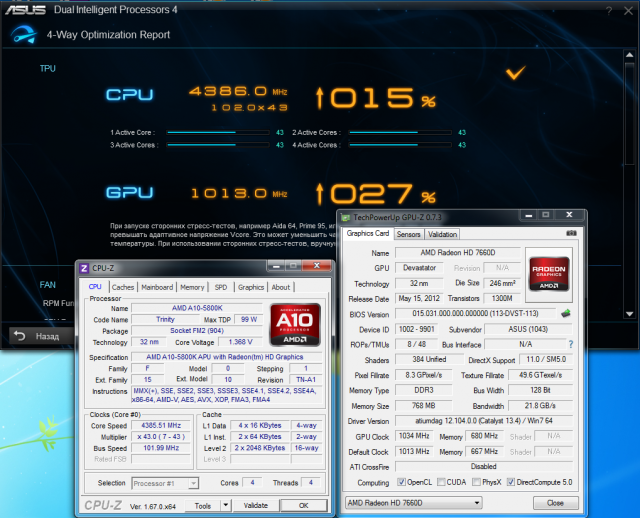Click the 4-Way Optimization speedometer icon
Screen dimensions: 640x518
click(x=23, y=35)
